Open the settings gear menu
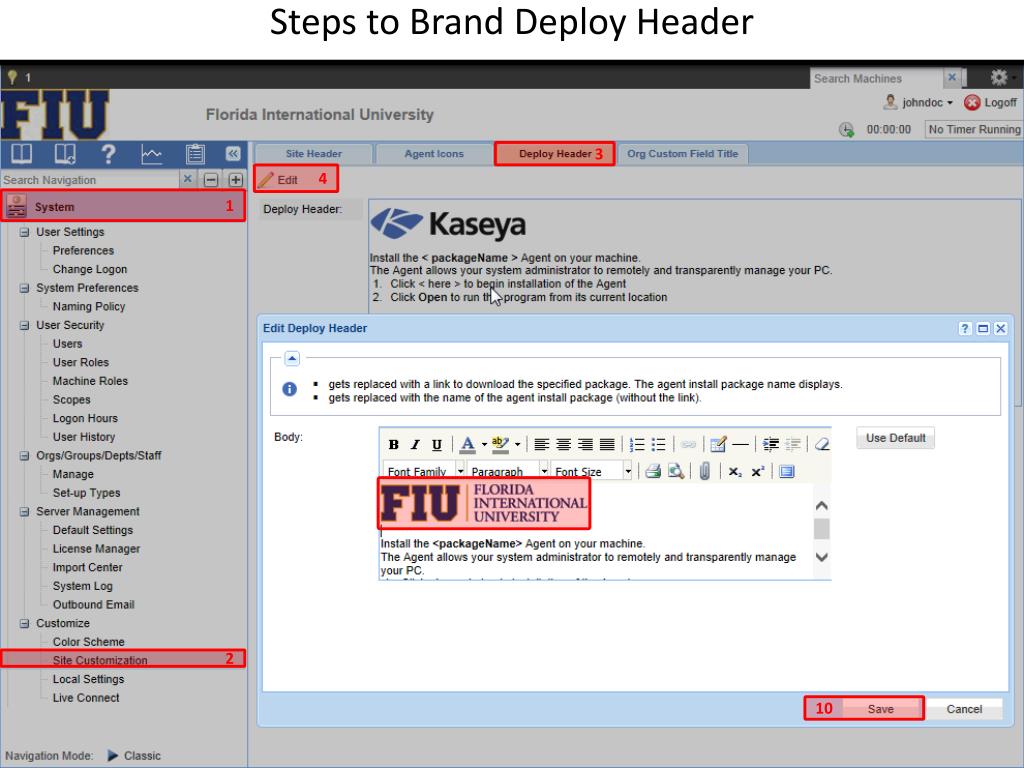Screen dimensions: 1024x768 (999, 77)
